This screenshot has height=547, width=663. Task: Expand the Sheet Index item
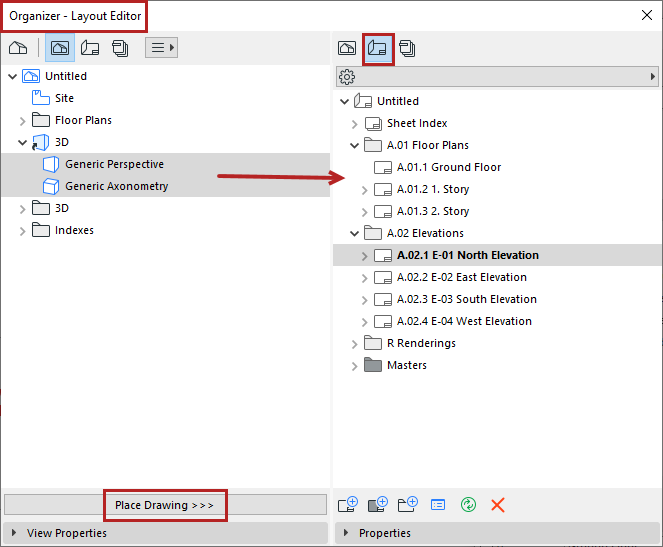pyautogui.click(x=354, y=124)
